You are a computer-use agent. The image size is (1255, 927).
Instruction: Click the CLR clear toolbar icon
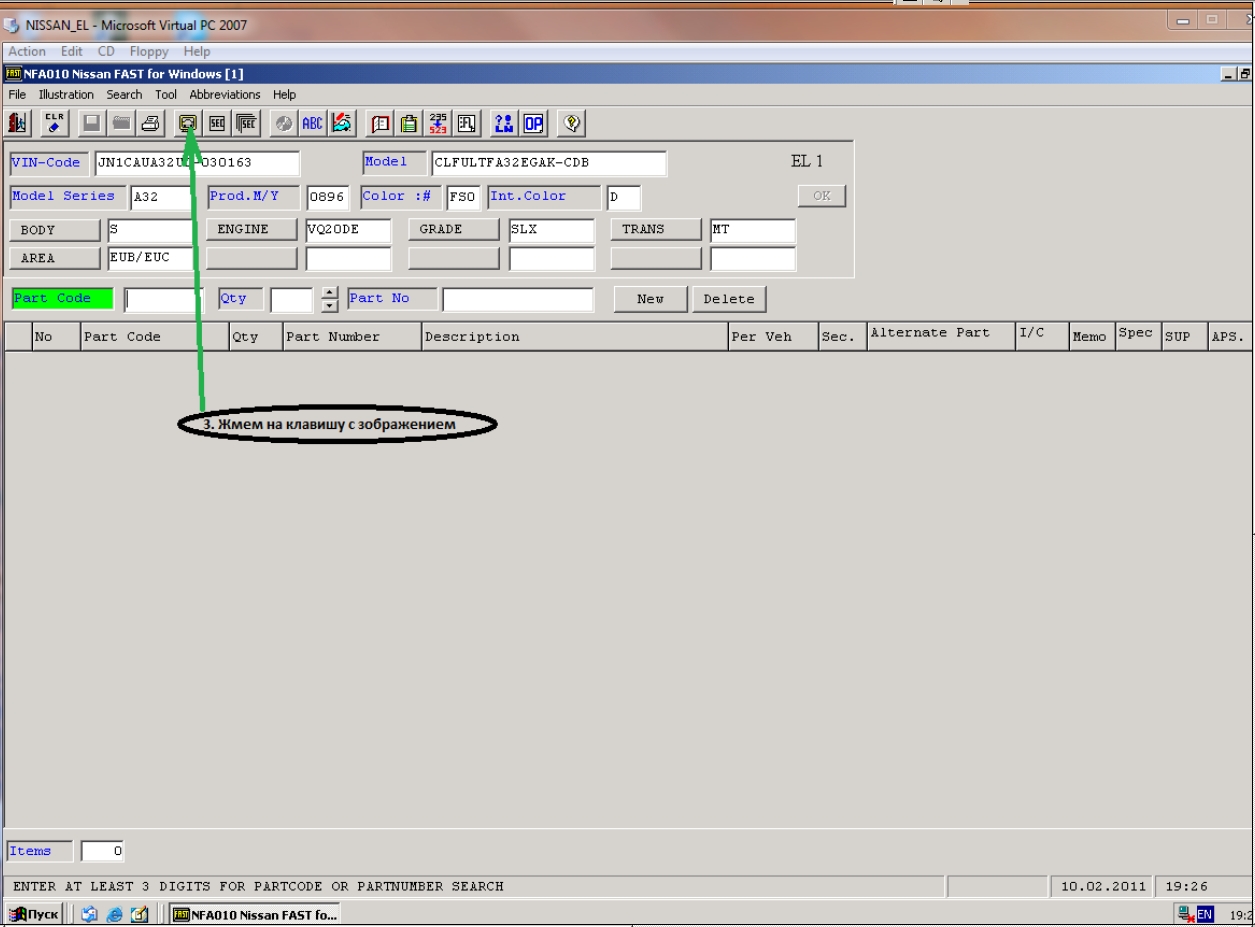coord(54,123)
